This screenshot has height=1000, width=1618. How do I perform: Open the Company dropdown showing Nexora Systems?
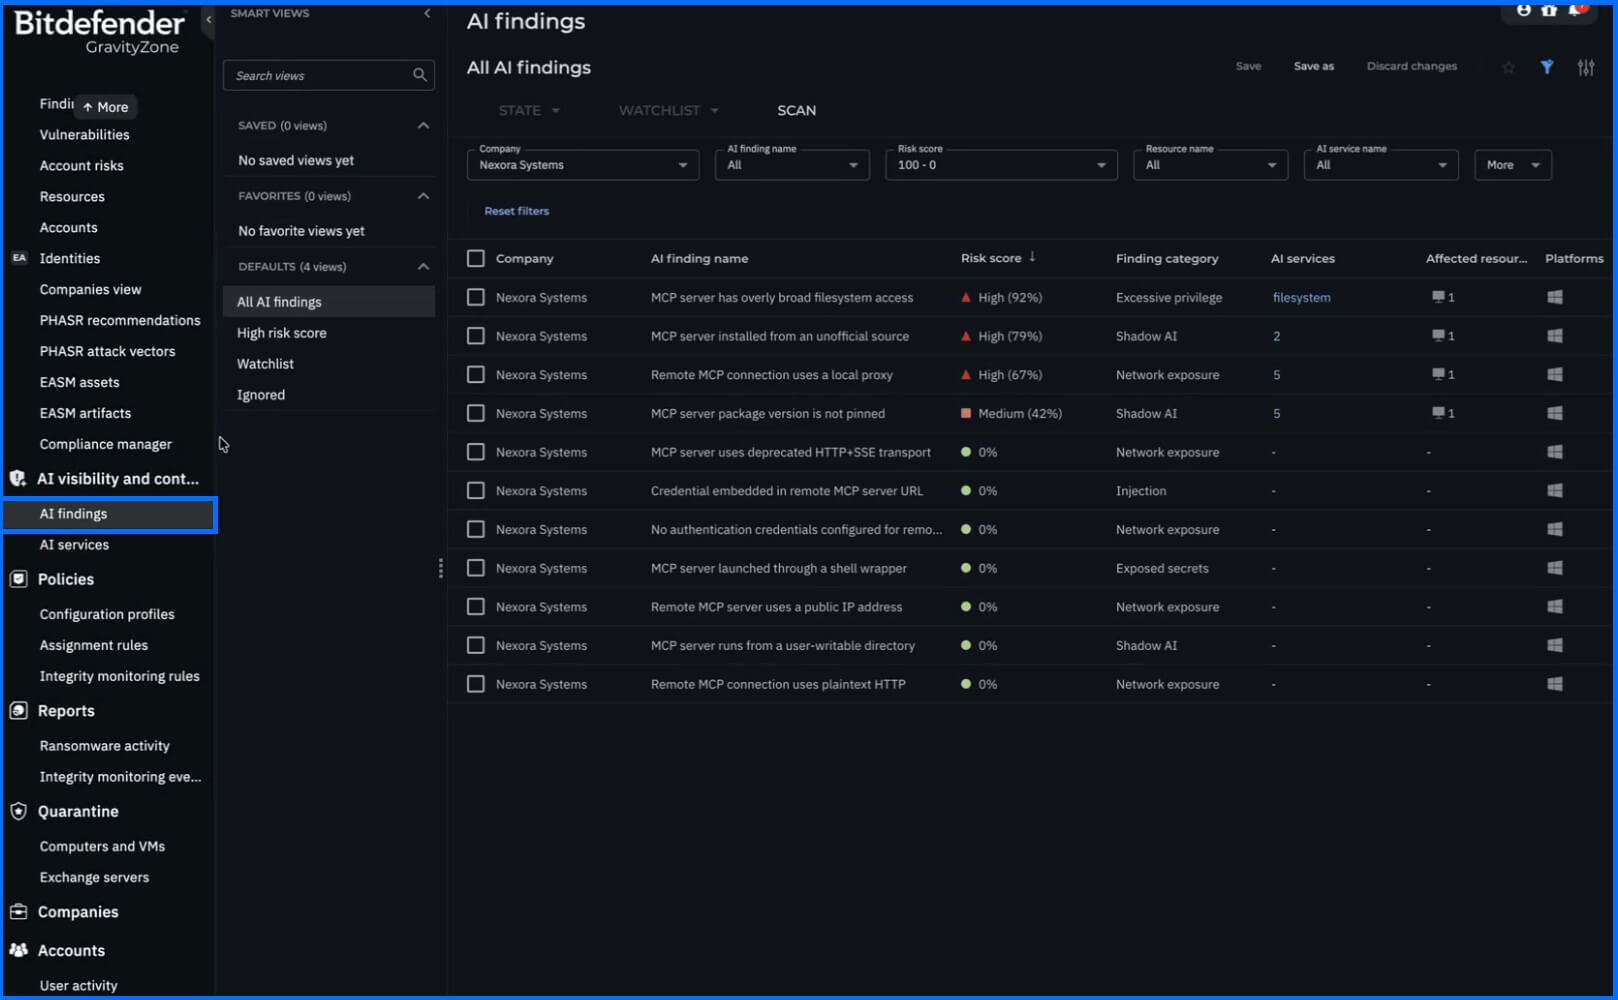click(x=583, y=164)
